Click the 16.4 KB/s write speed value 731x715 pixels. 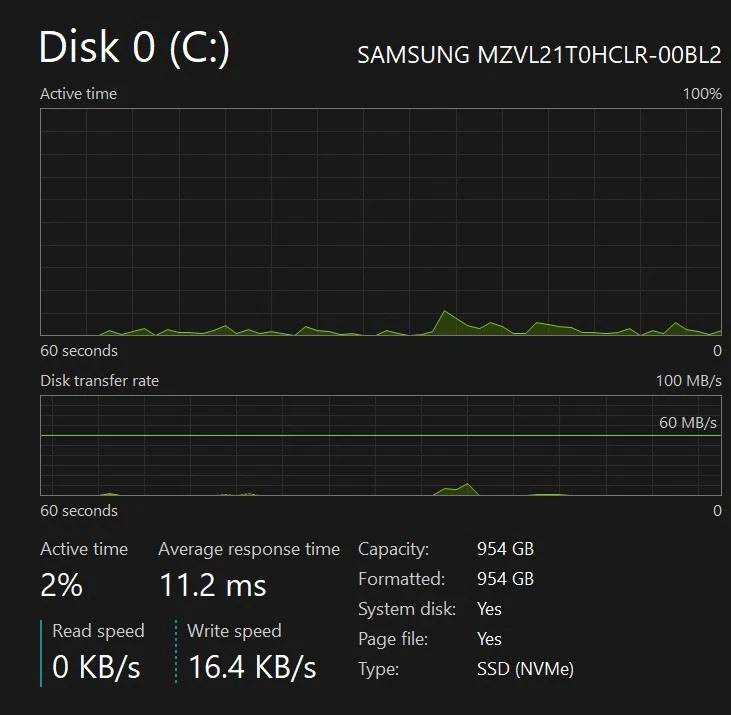click(252, 667)
